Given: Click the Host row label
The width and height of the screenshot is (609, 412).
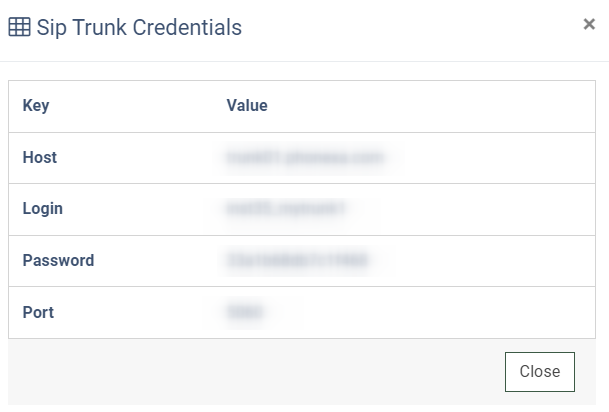Looking at the screenshot, I should click(40, 157).
